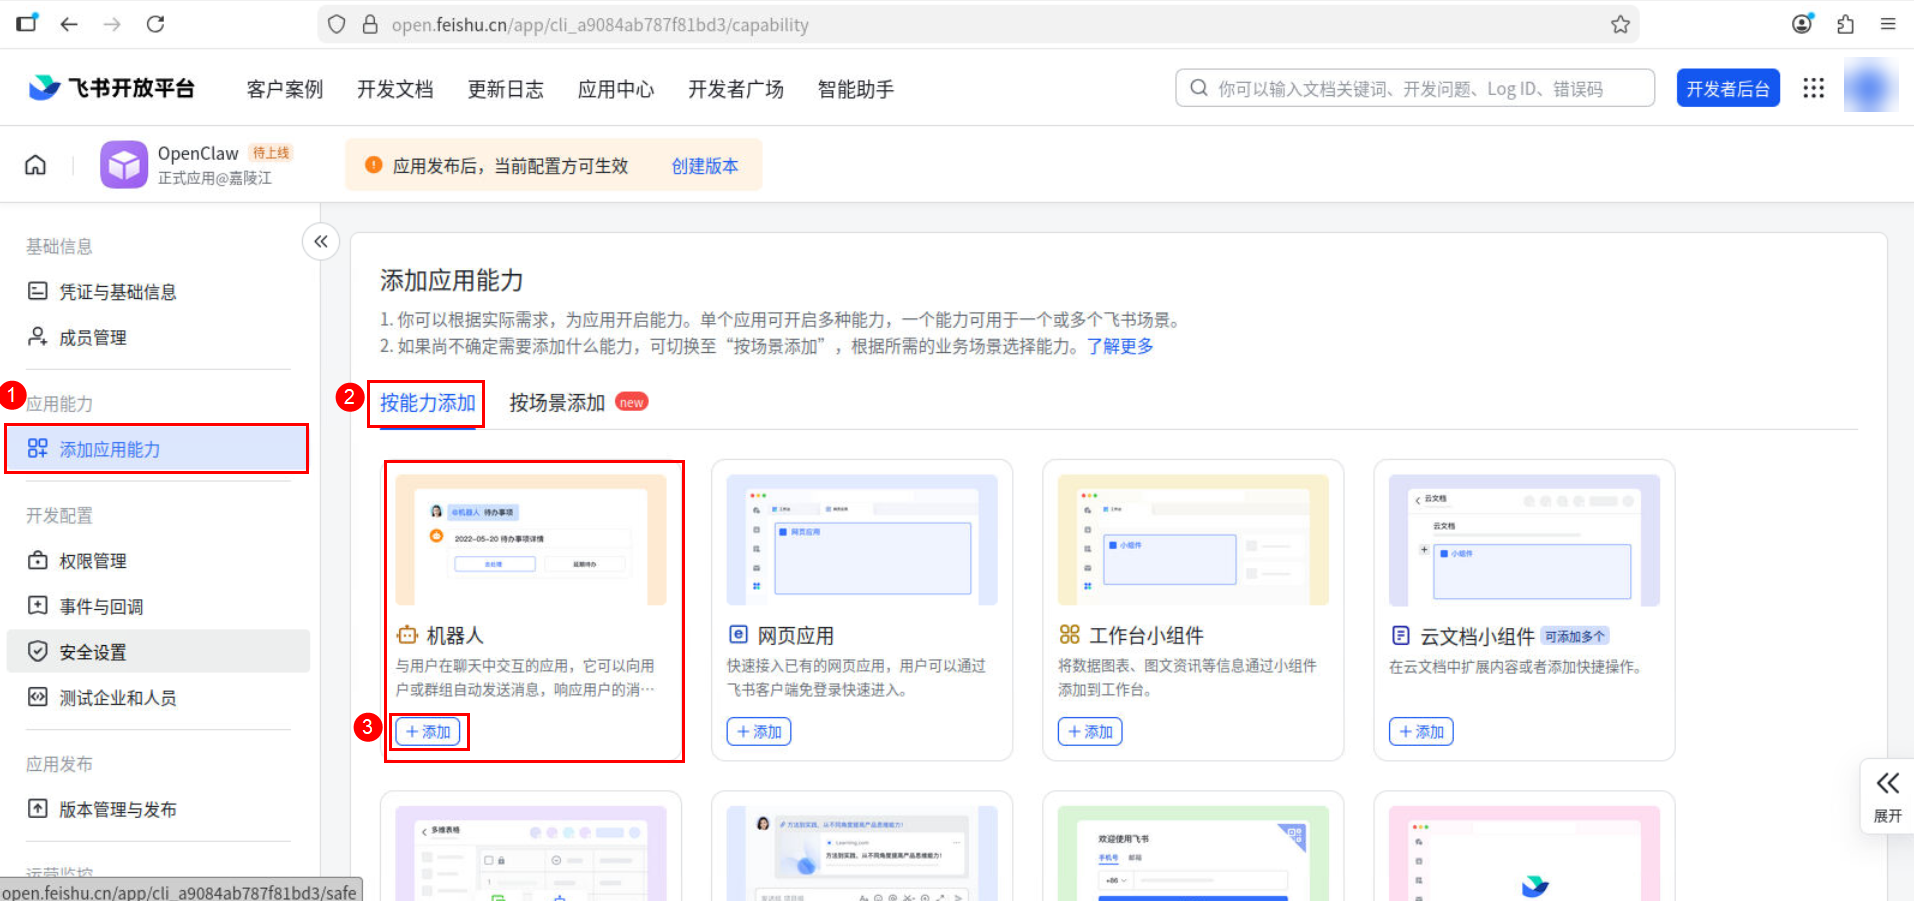Click the 工作台小组件 grid icon
Image resolution: width=1914 pixels, height=901 pixels.
[x=1069, y=635]
